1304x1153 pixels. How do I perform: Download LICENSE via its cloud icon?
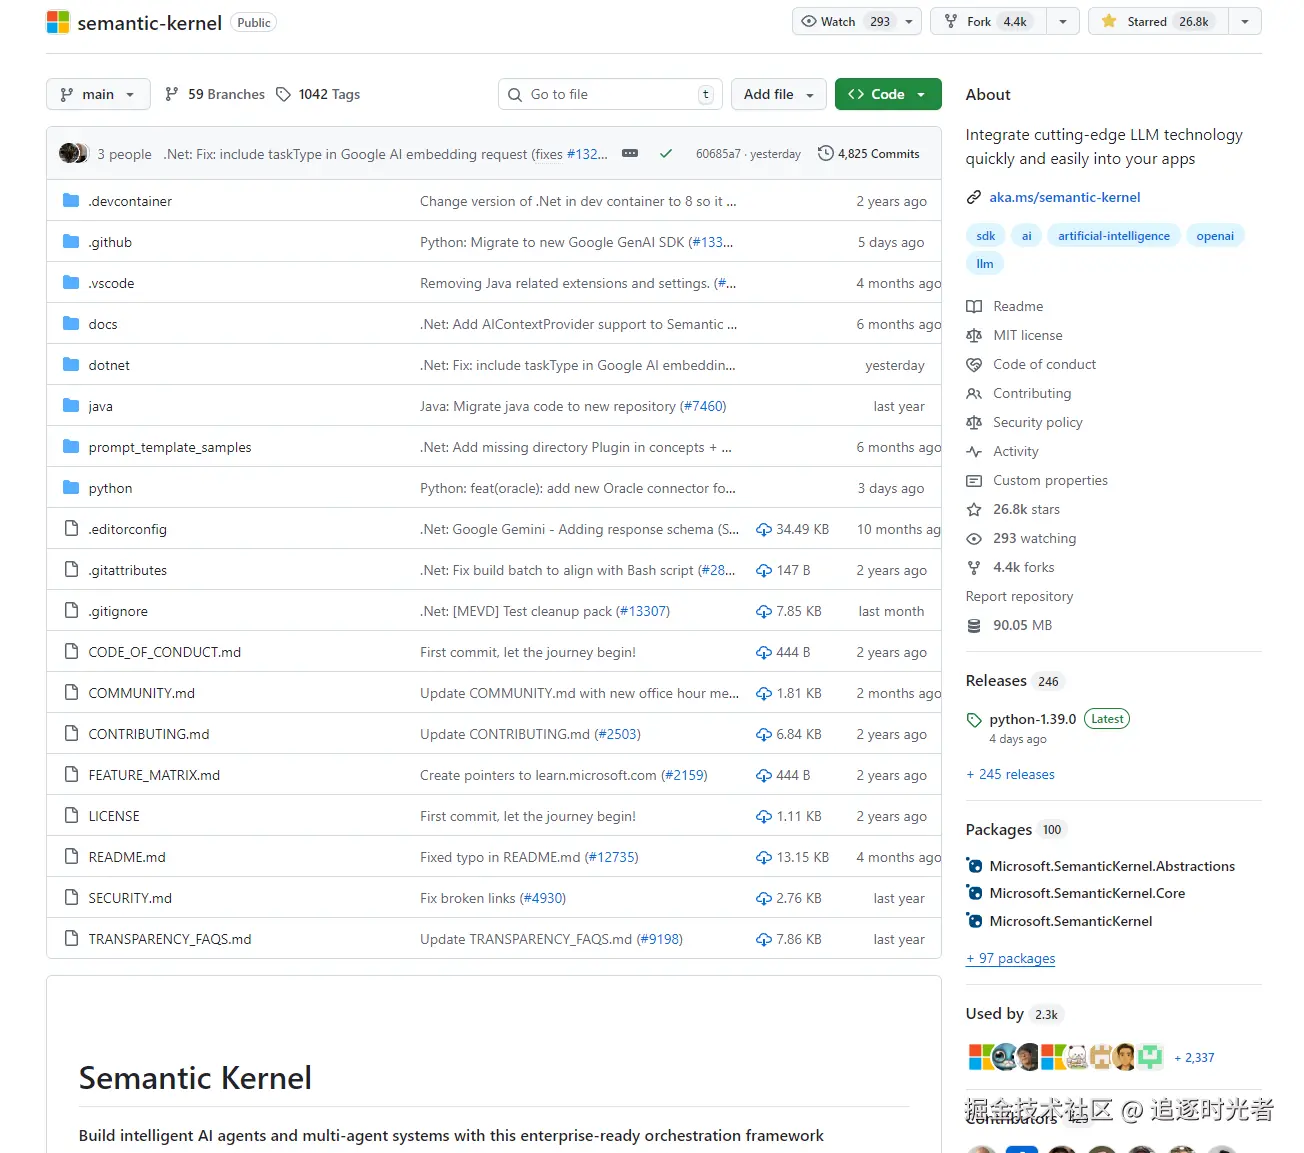(x=764, y=817)
